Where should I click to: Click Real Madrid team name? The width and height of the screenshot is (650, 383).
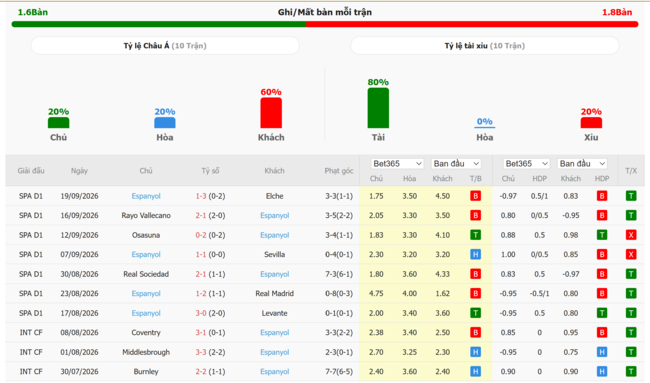[x=274, y=293]
